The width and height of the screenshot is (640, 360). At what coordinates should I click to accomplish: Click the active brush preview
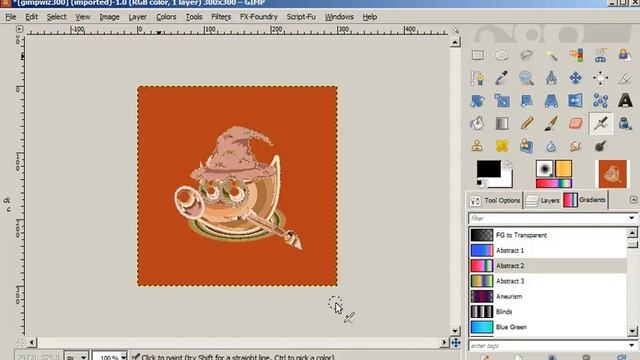(x=544, y=168)
